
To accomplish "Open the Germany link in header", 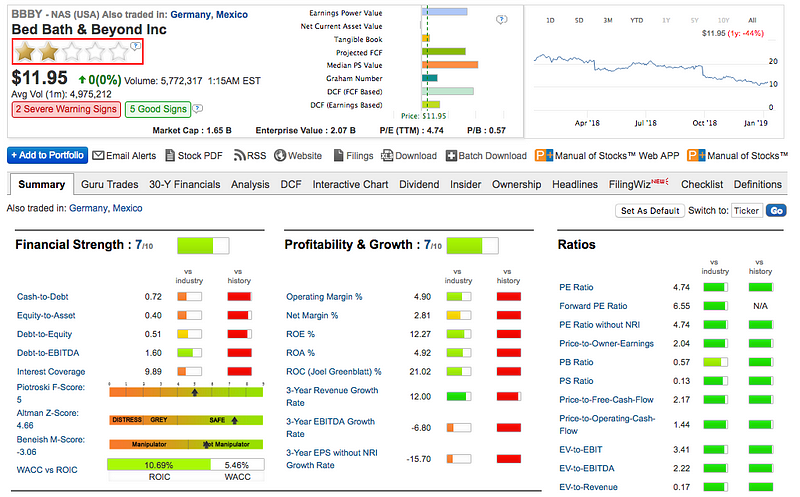I will click(190, 15).
